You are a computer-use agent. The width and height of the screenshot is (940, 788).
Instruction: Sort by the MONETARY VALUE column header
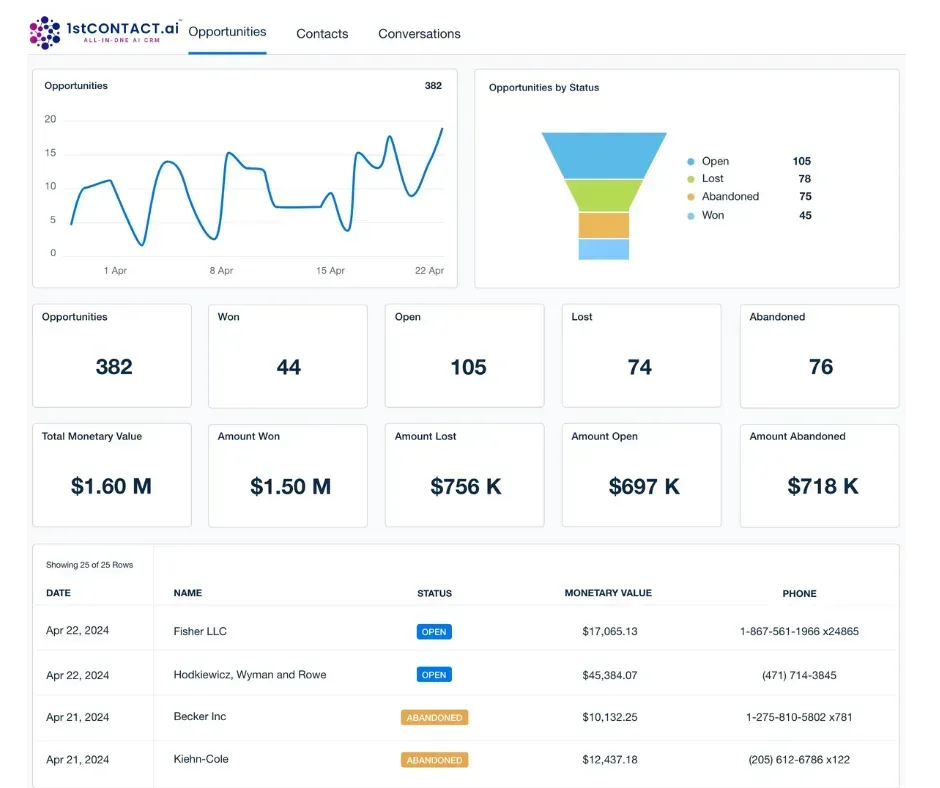click(x=608, y=593)
